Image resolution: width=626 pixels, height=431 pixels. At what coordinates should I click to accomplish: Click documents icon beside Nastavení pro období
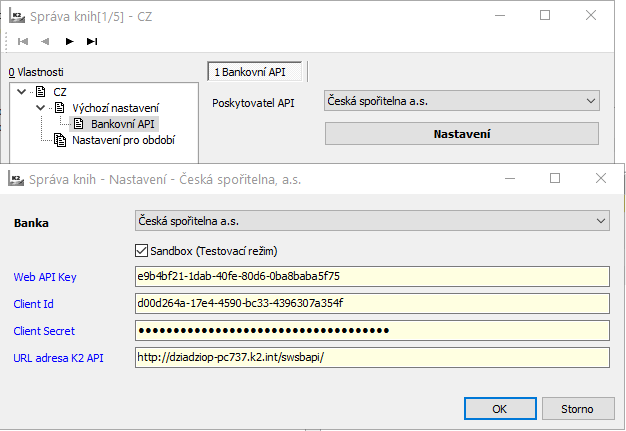(60, 140)
